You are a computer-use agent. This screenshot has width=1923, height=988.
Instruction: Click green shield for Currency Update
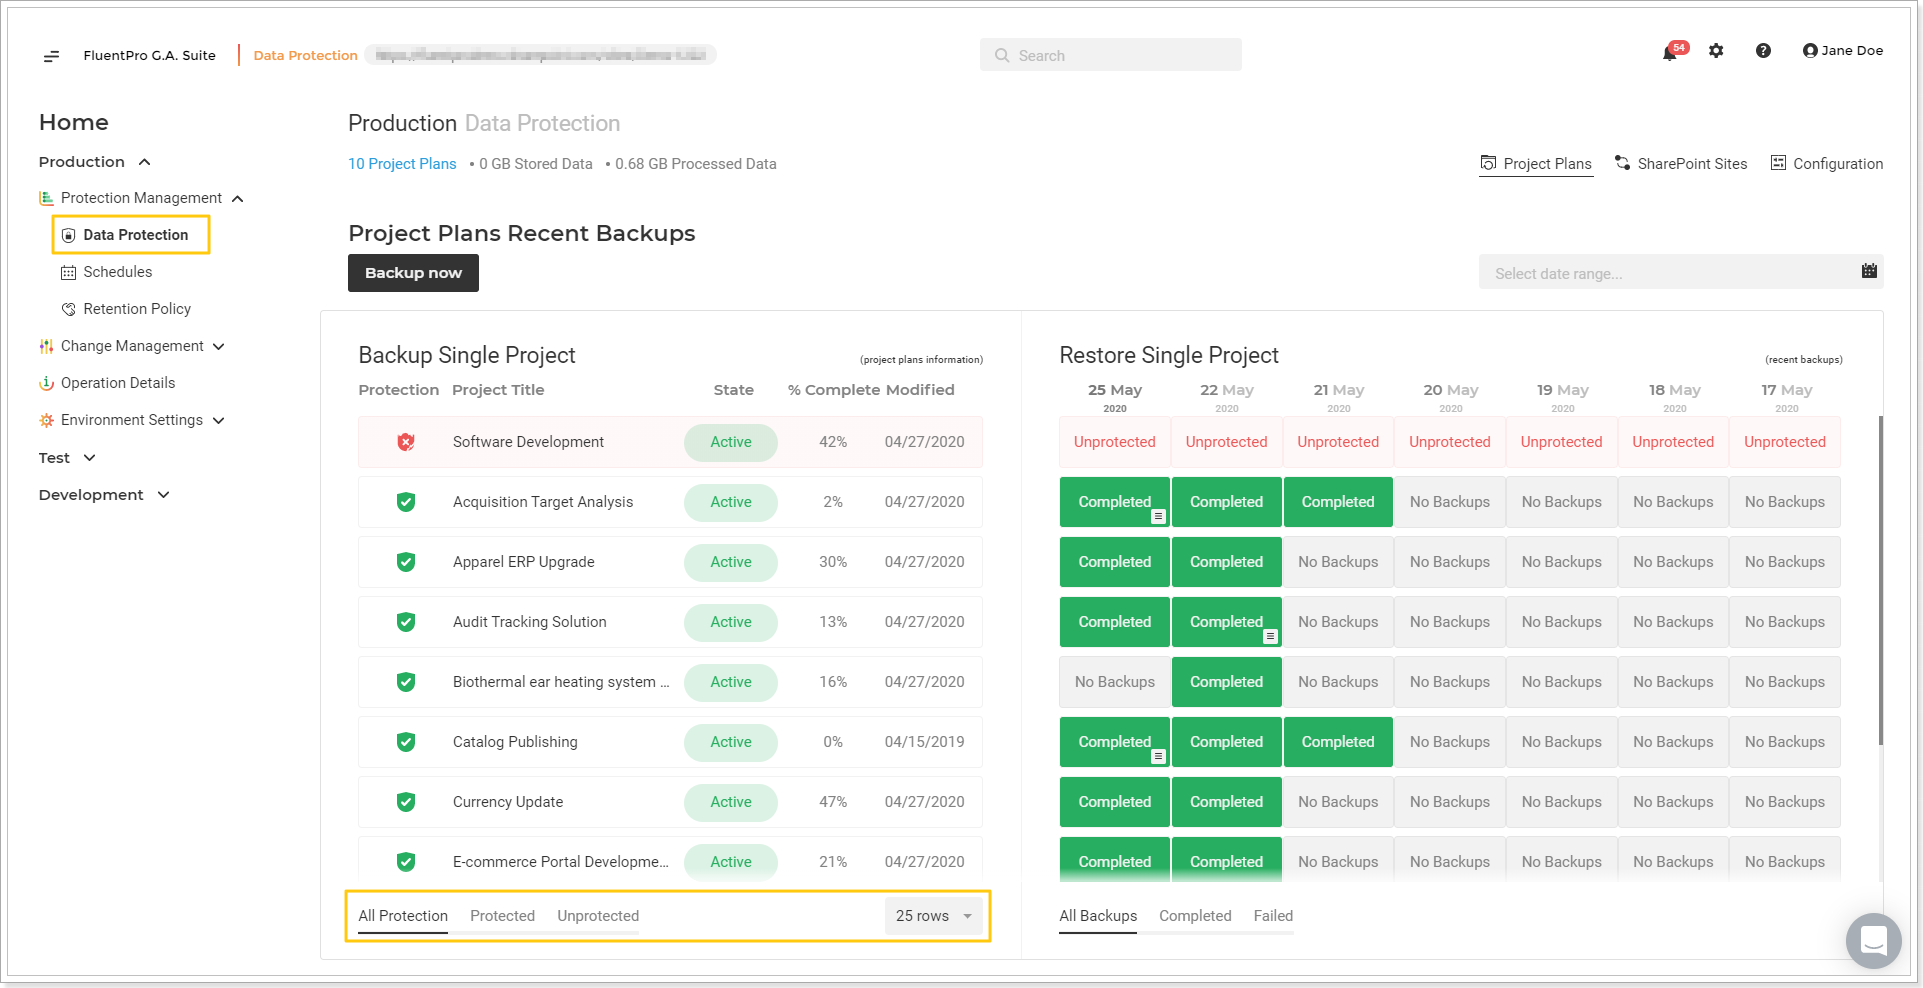point(406,802)
